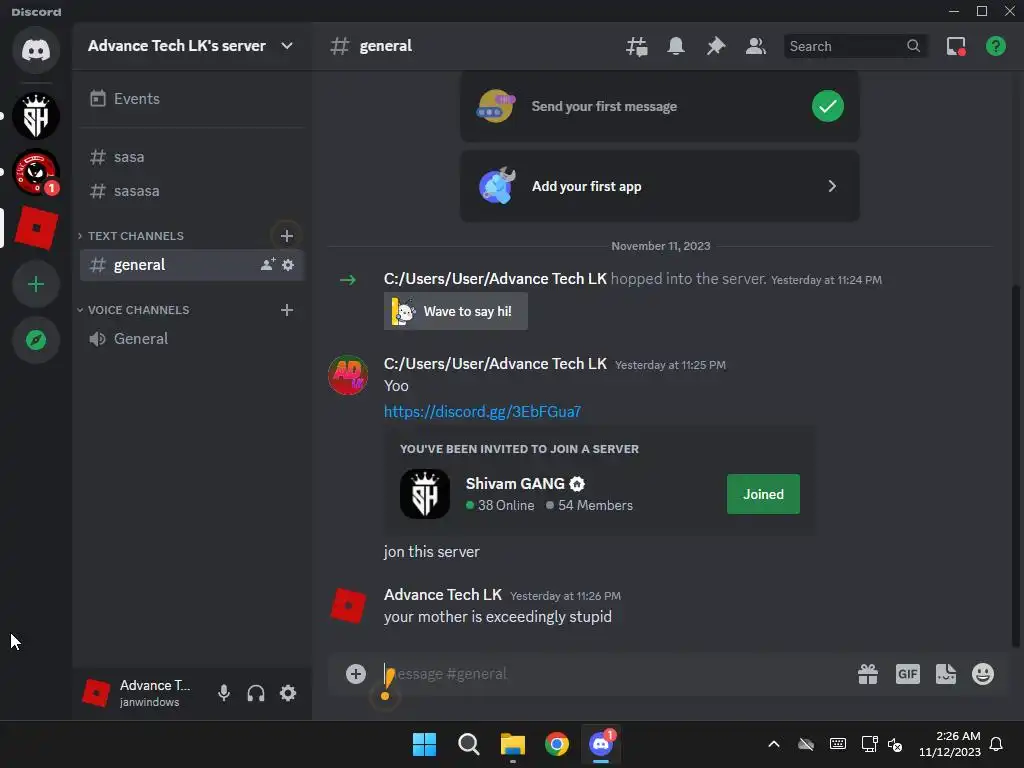Create channel plus in TEXT CHANNELS
1024x768 pixels.
[287, 236]
